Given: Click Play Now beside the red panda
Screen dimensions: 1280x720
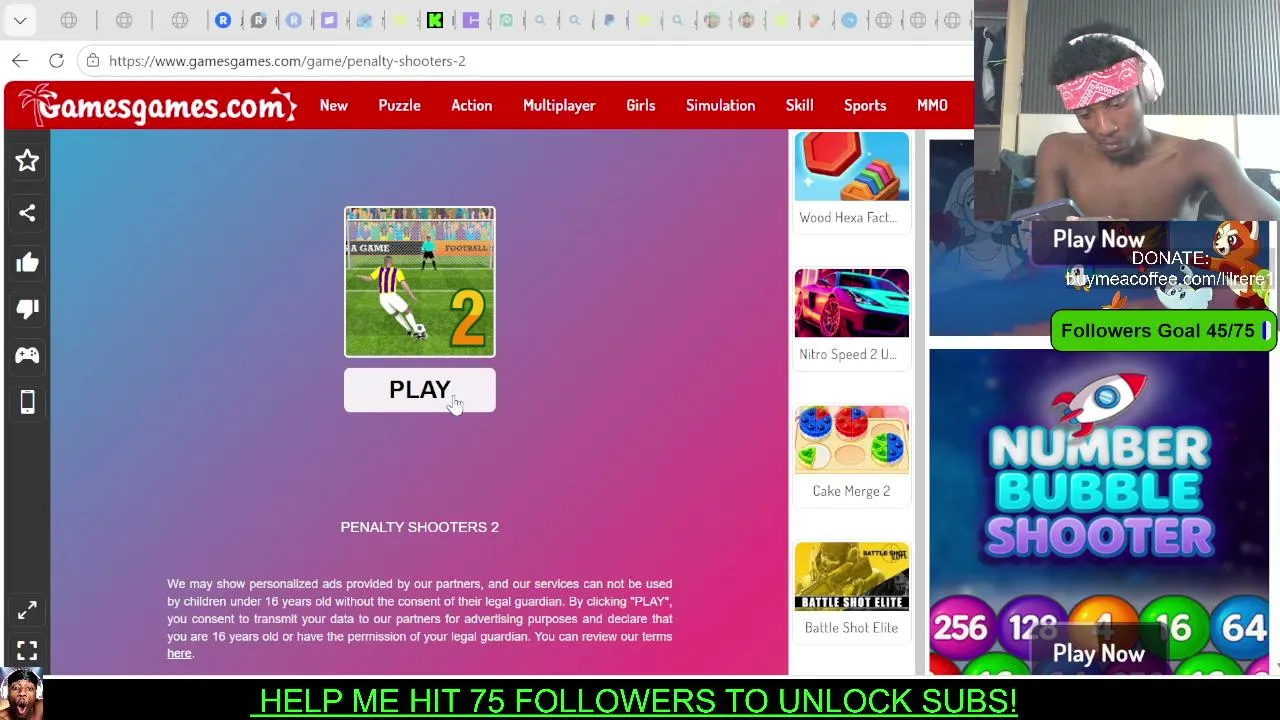Looking at the screenshot, I should click(1098, 240).
